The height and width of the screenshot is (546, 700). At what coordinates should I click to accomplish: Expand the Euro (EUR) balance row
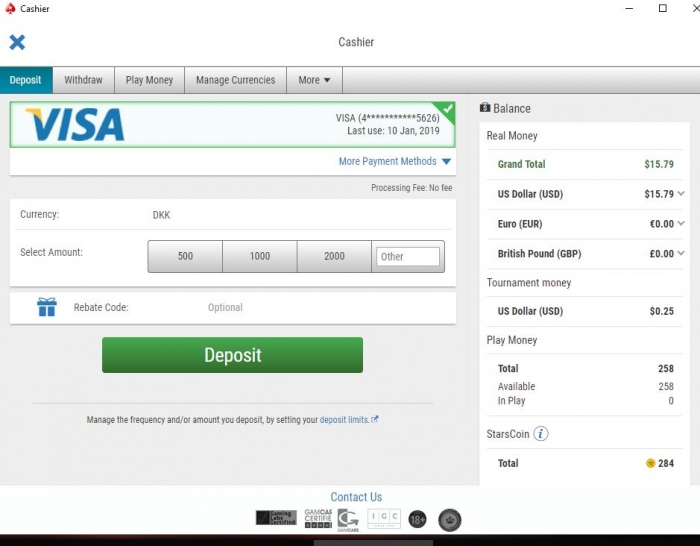click(681, 224)
